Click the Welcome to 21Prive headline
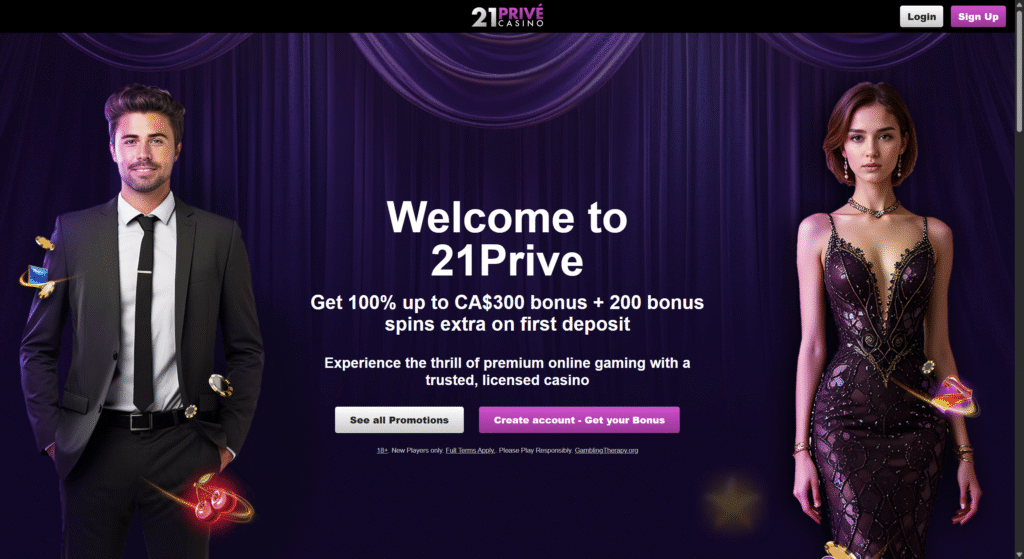1024x559 pixels. 507,239
